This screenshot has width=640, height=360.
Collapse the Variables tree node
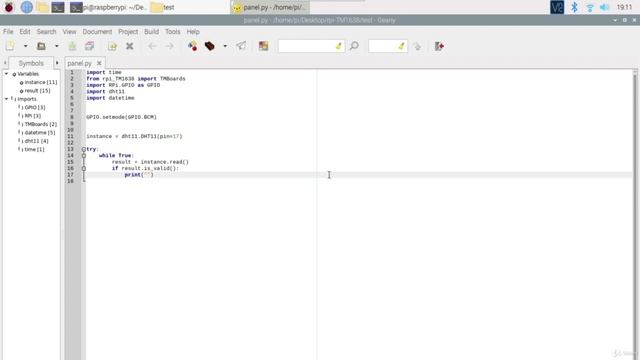point(7,74)
